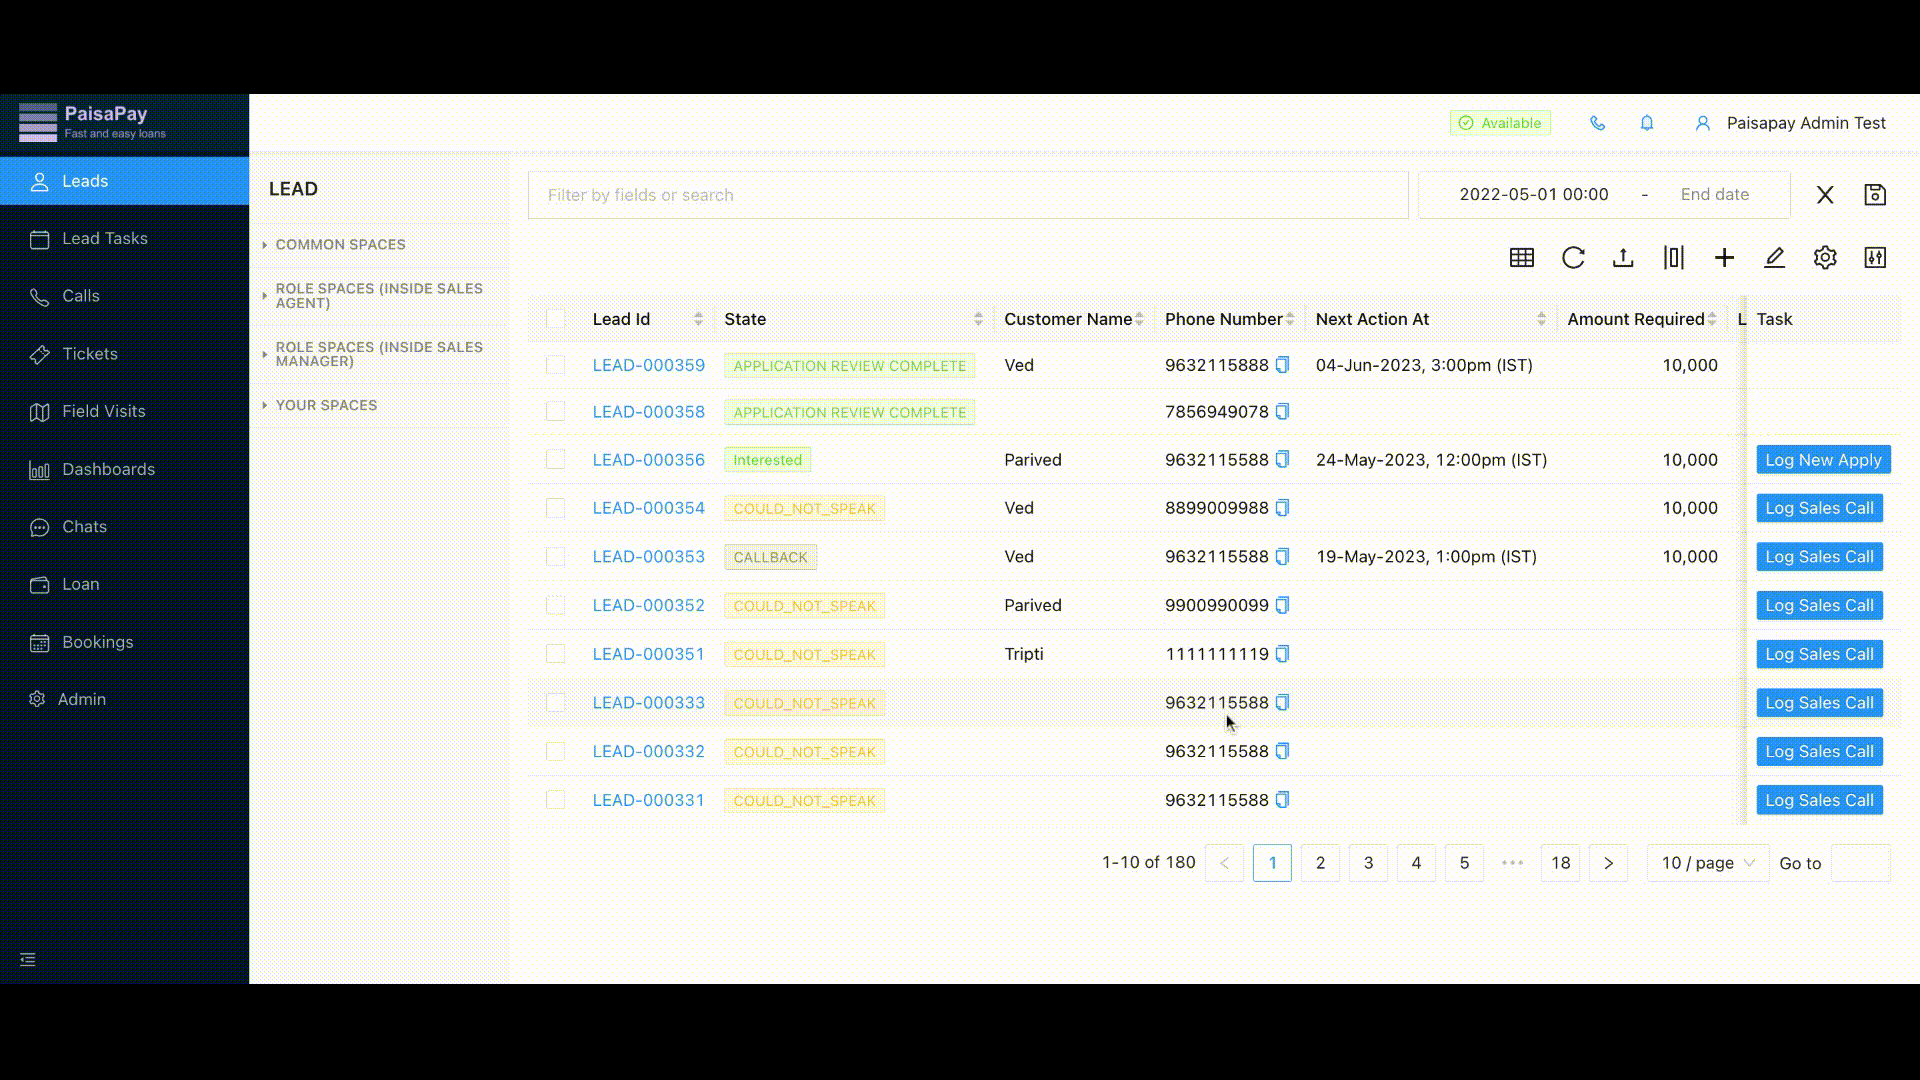
Task: Toggle the select-all header checkbox
Action: 555,319
